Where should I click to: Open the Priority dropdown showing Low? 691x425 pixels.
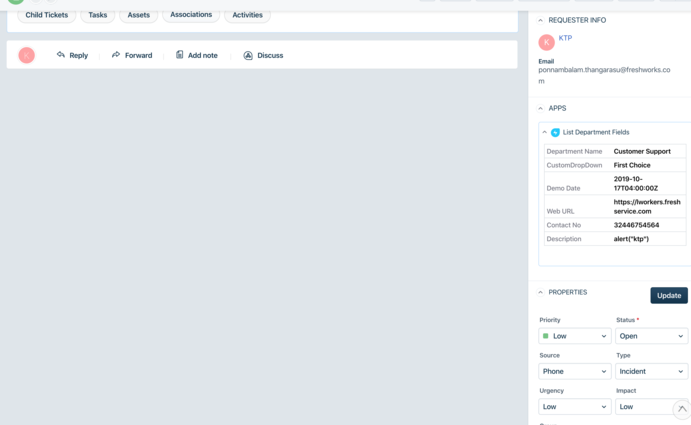point(575,336)
